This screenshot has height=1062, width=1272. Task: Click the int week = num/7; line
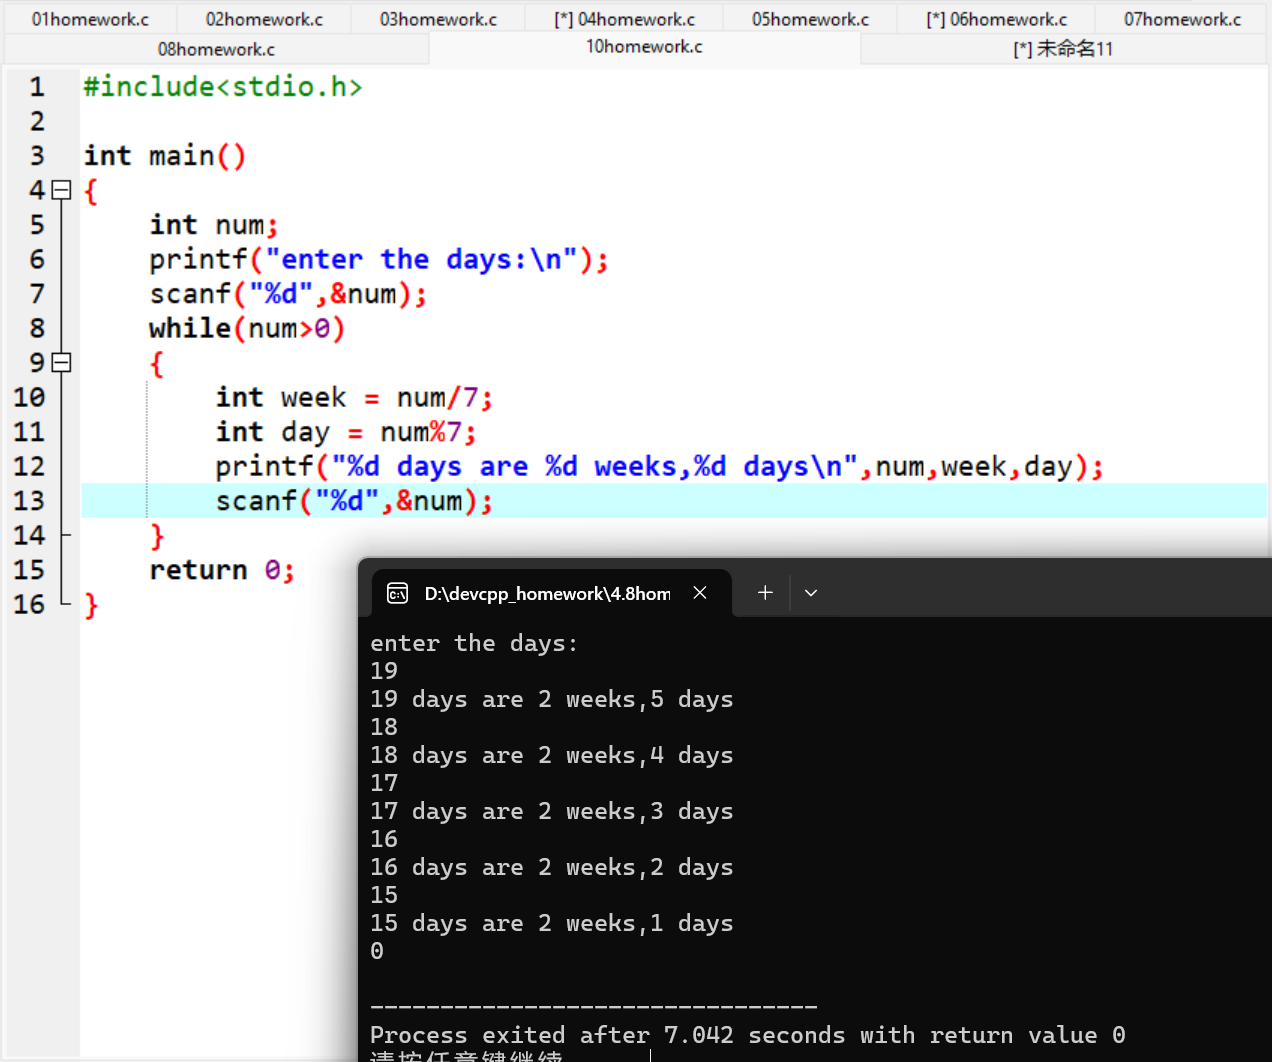(x=355, y=398)
